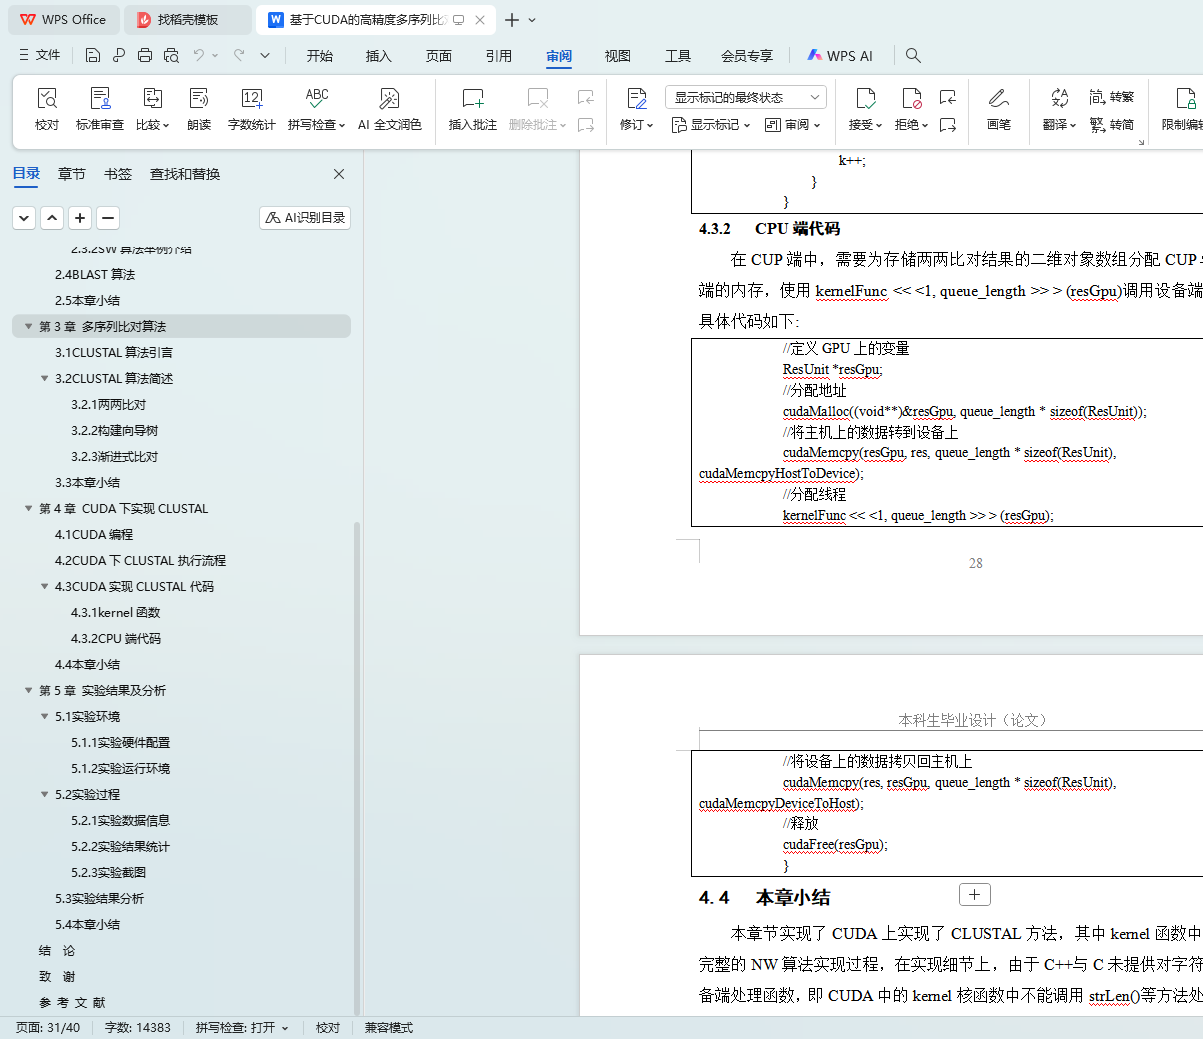Click the 拼写检查 spell check icon

(x=317, y=98)
